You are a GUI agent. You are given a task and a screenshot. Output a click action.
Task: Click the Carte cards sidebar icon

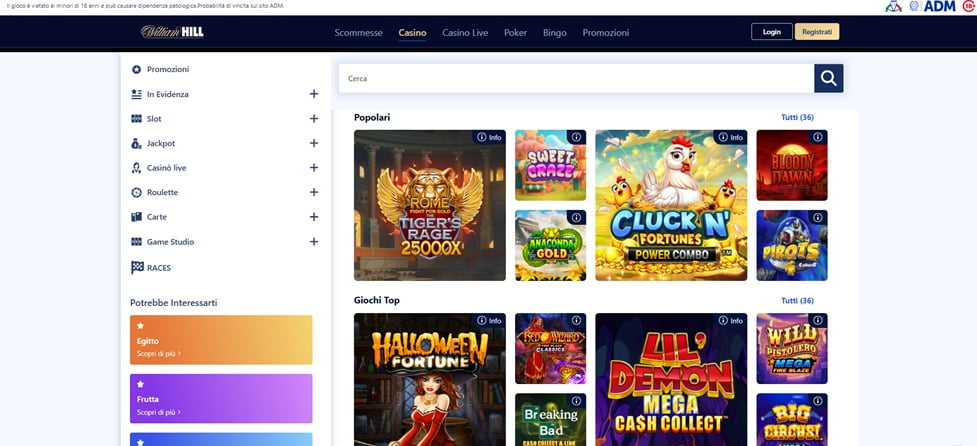[x=136, y=217]
